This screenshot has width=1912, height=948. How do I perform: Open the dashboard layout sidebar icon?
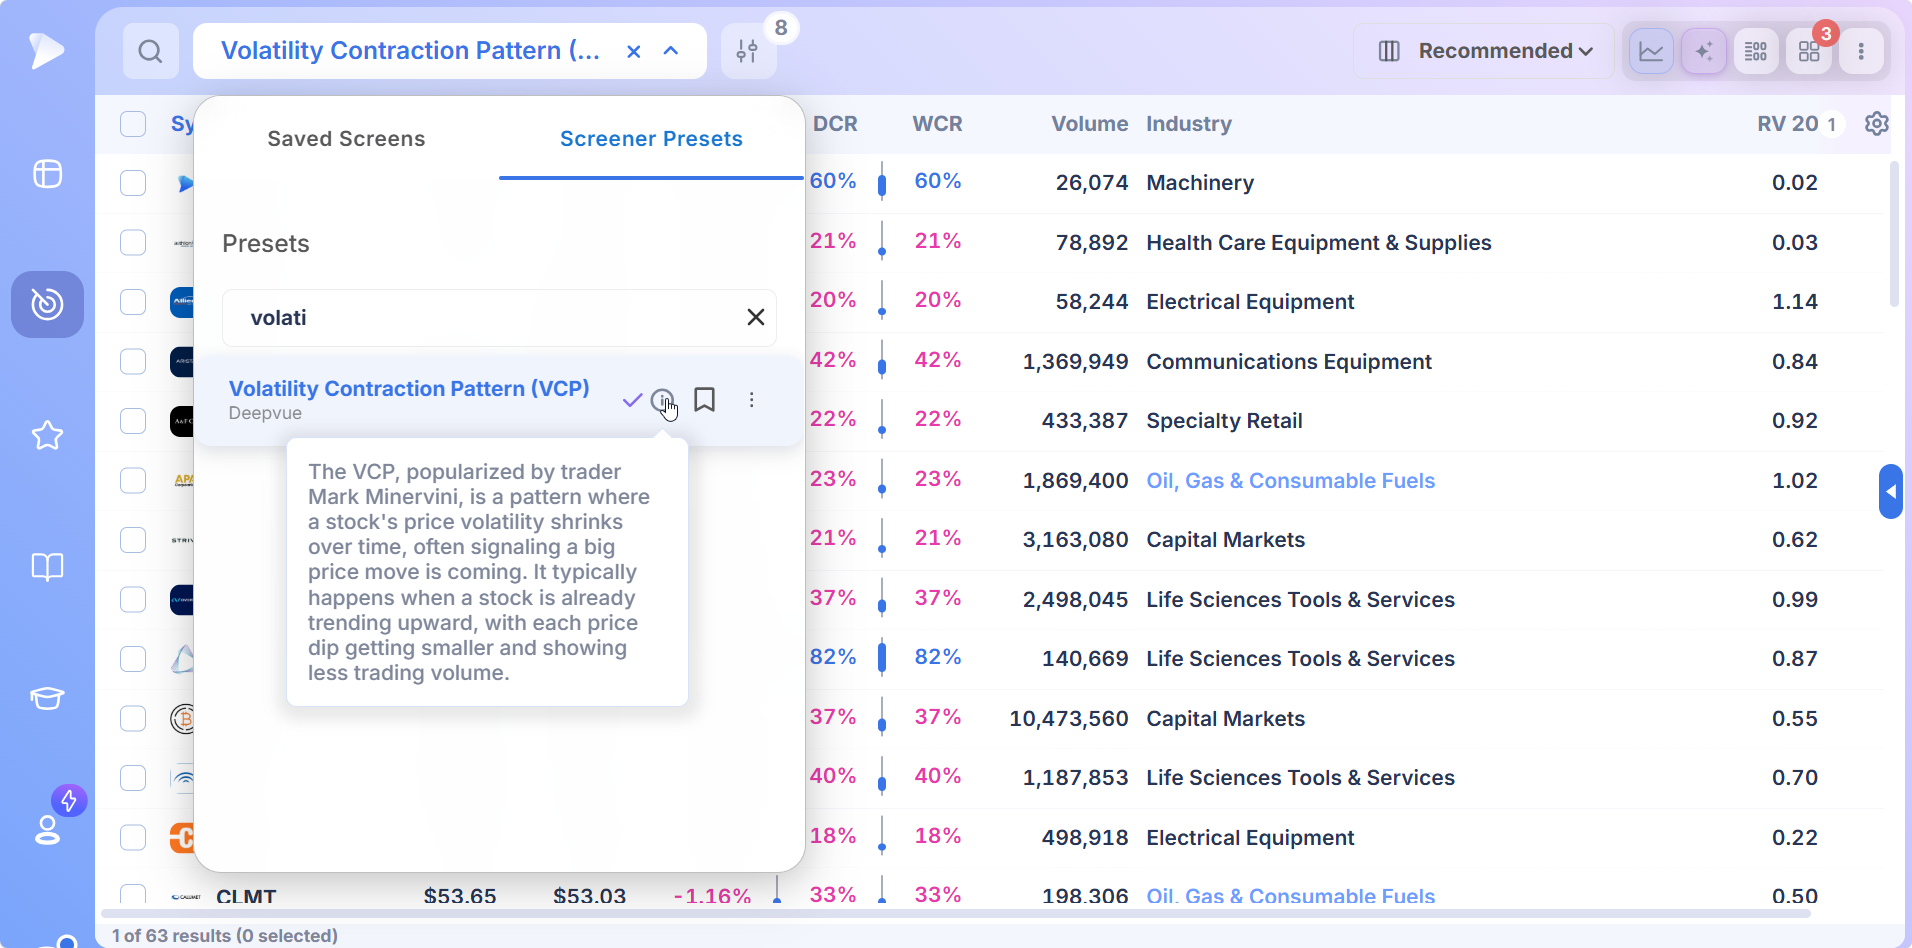tap(47, 174)
